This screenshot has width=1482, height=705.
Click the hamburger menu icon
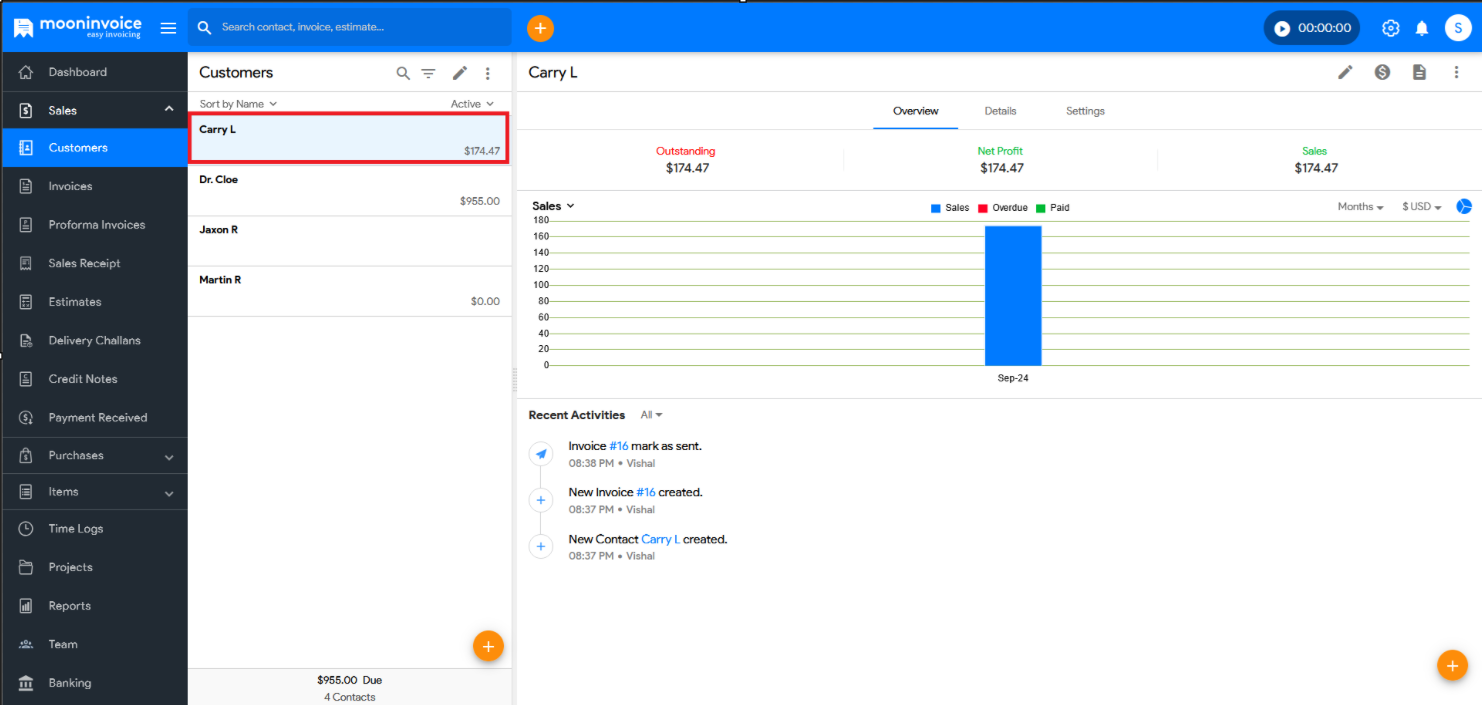pos(168,28)
